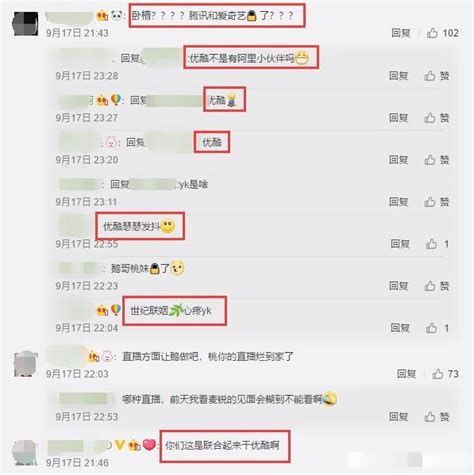Open the avatar of the 21:46 commenter

25,452
